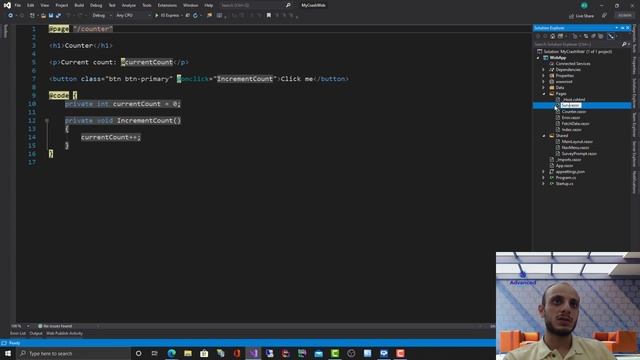This screenshot has height=360, width=640.
Task: Click the Visual Studio logo icon
Action: tap(7, 5)
